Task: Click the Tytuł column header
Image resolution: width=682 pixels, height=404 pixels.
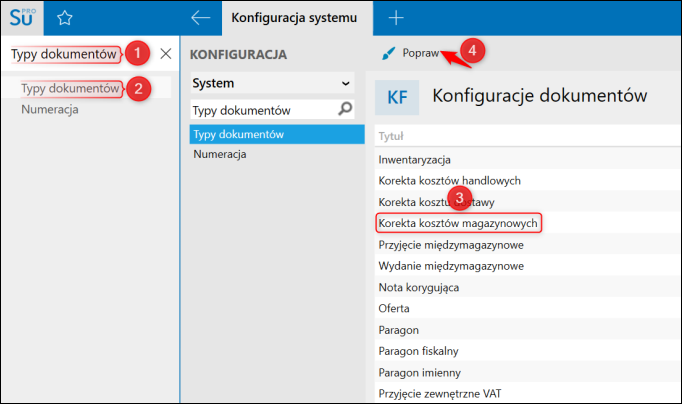Action: coord(391,136)
